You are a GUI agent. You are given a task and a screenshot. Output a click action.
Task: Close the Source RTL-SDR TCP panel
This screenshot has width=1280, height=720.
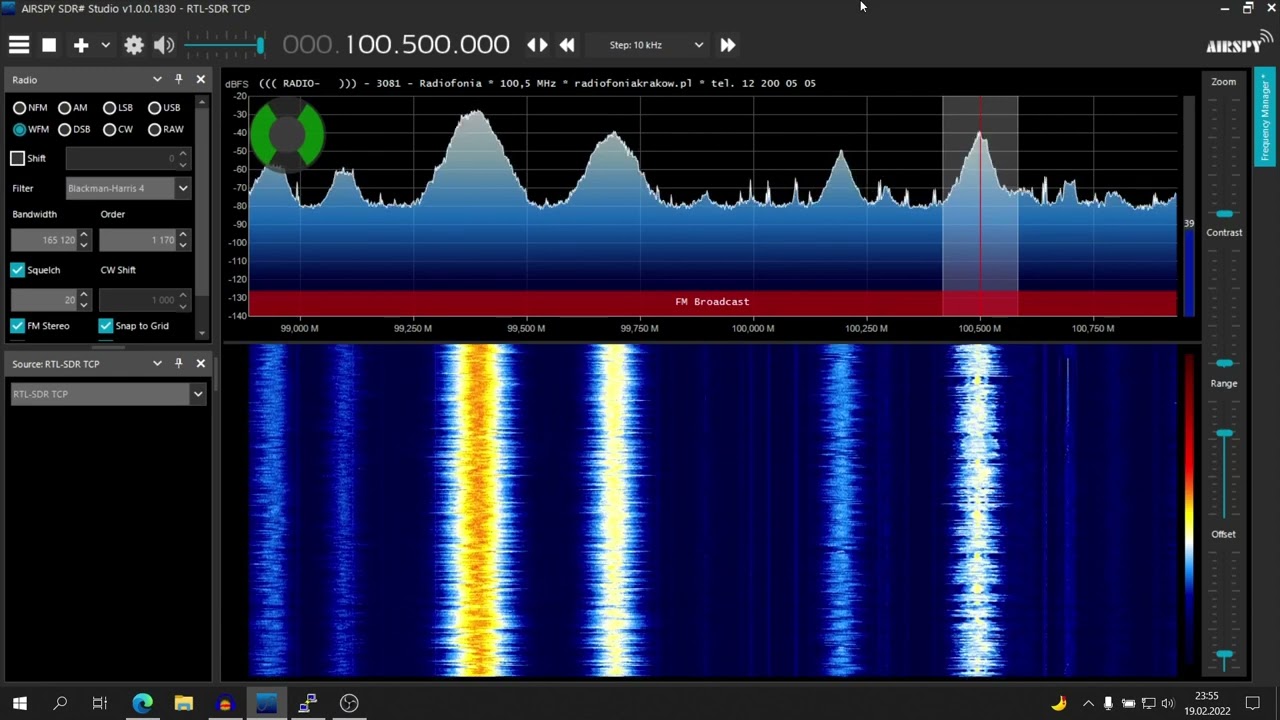(200, 364)
